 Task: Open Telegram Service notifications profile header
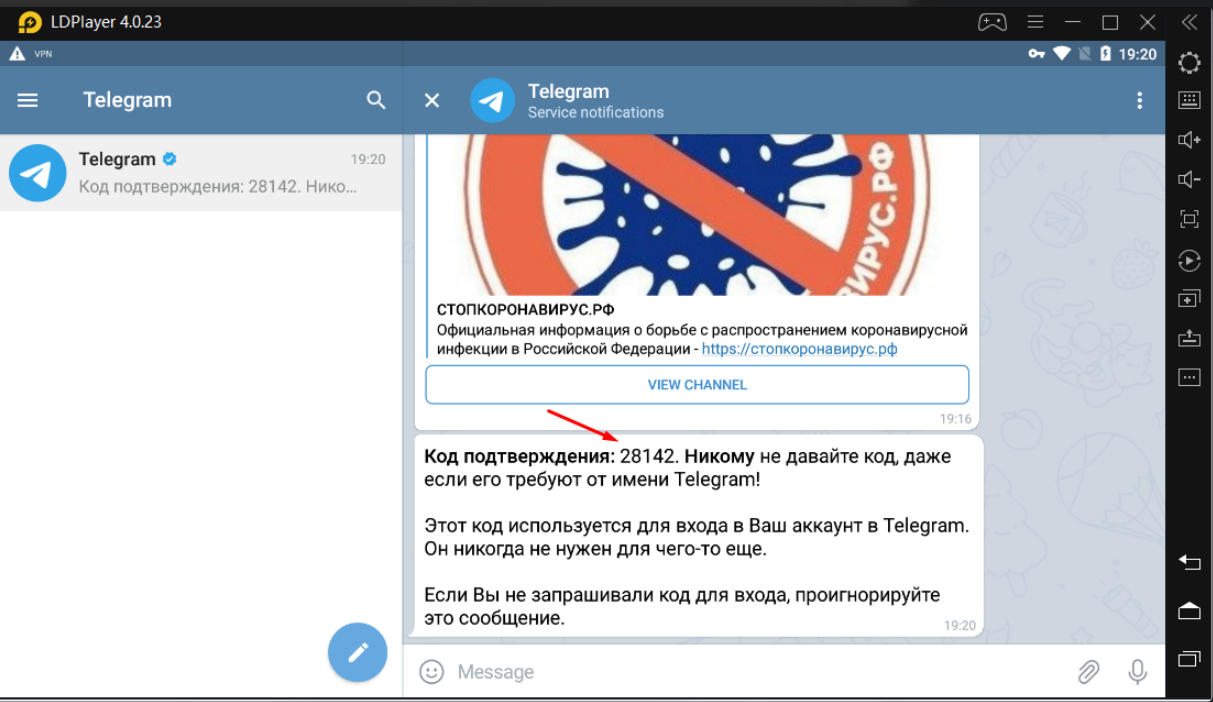pyautogui.click(x=595, y=100)
